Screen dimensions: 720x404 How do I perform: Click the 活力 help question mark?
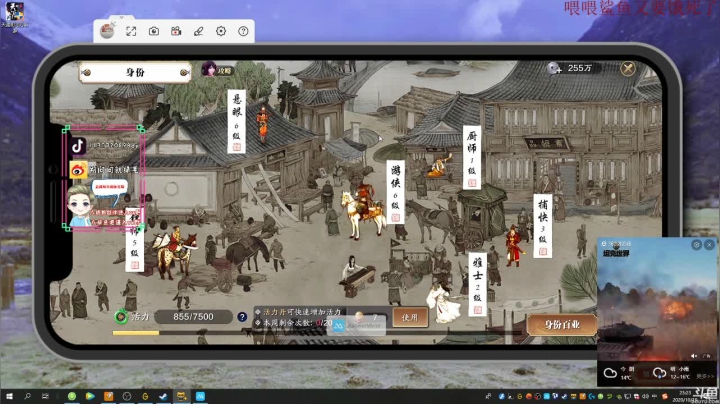point(242,317)
